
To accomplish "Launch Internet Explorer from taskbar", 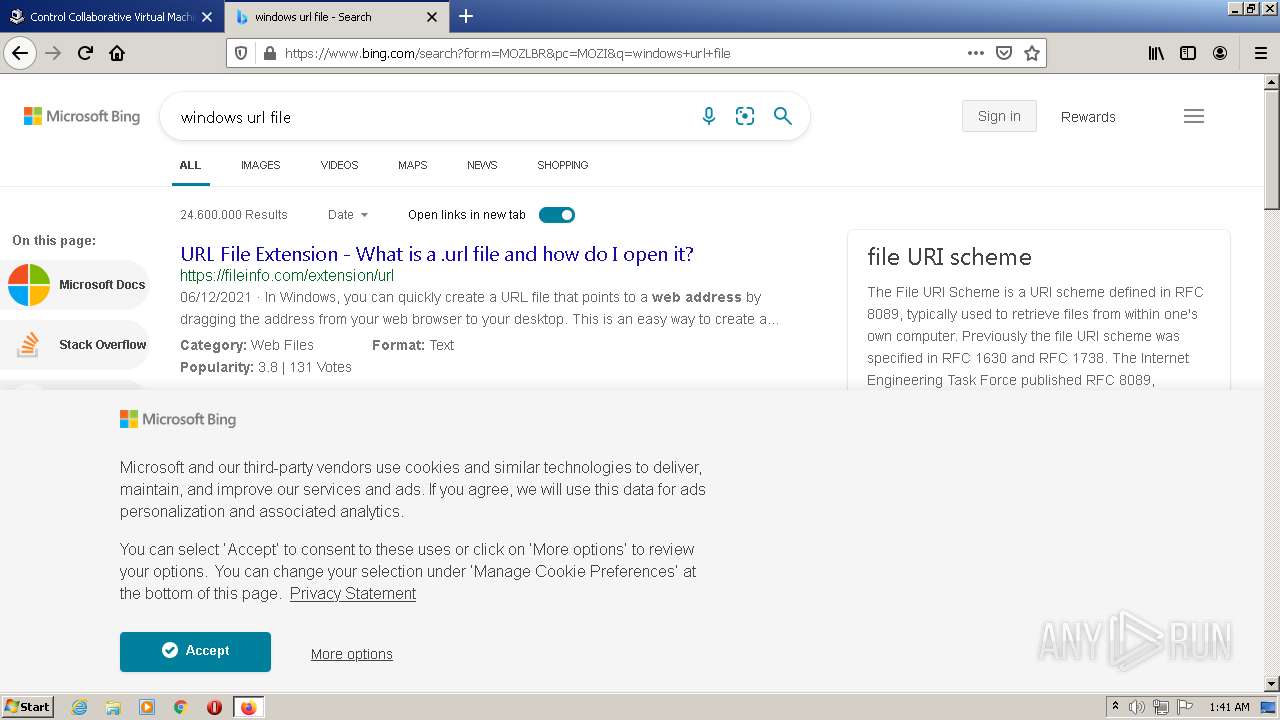I will click(80, 707).
